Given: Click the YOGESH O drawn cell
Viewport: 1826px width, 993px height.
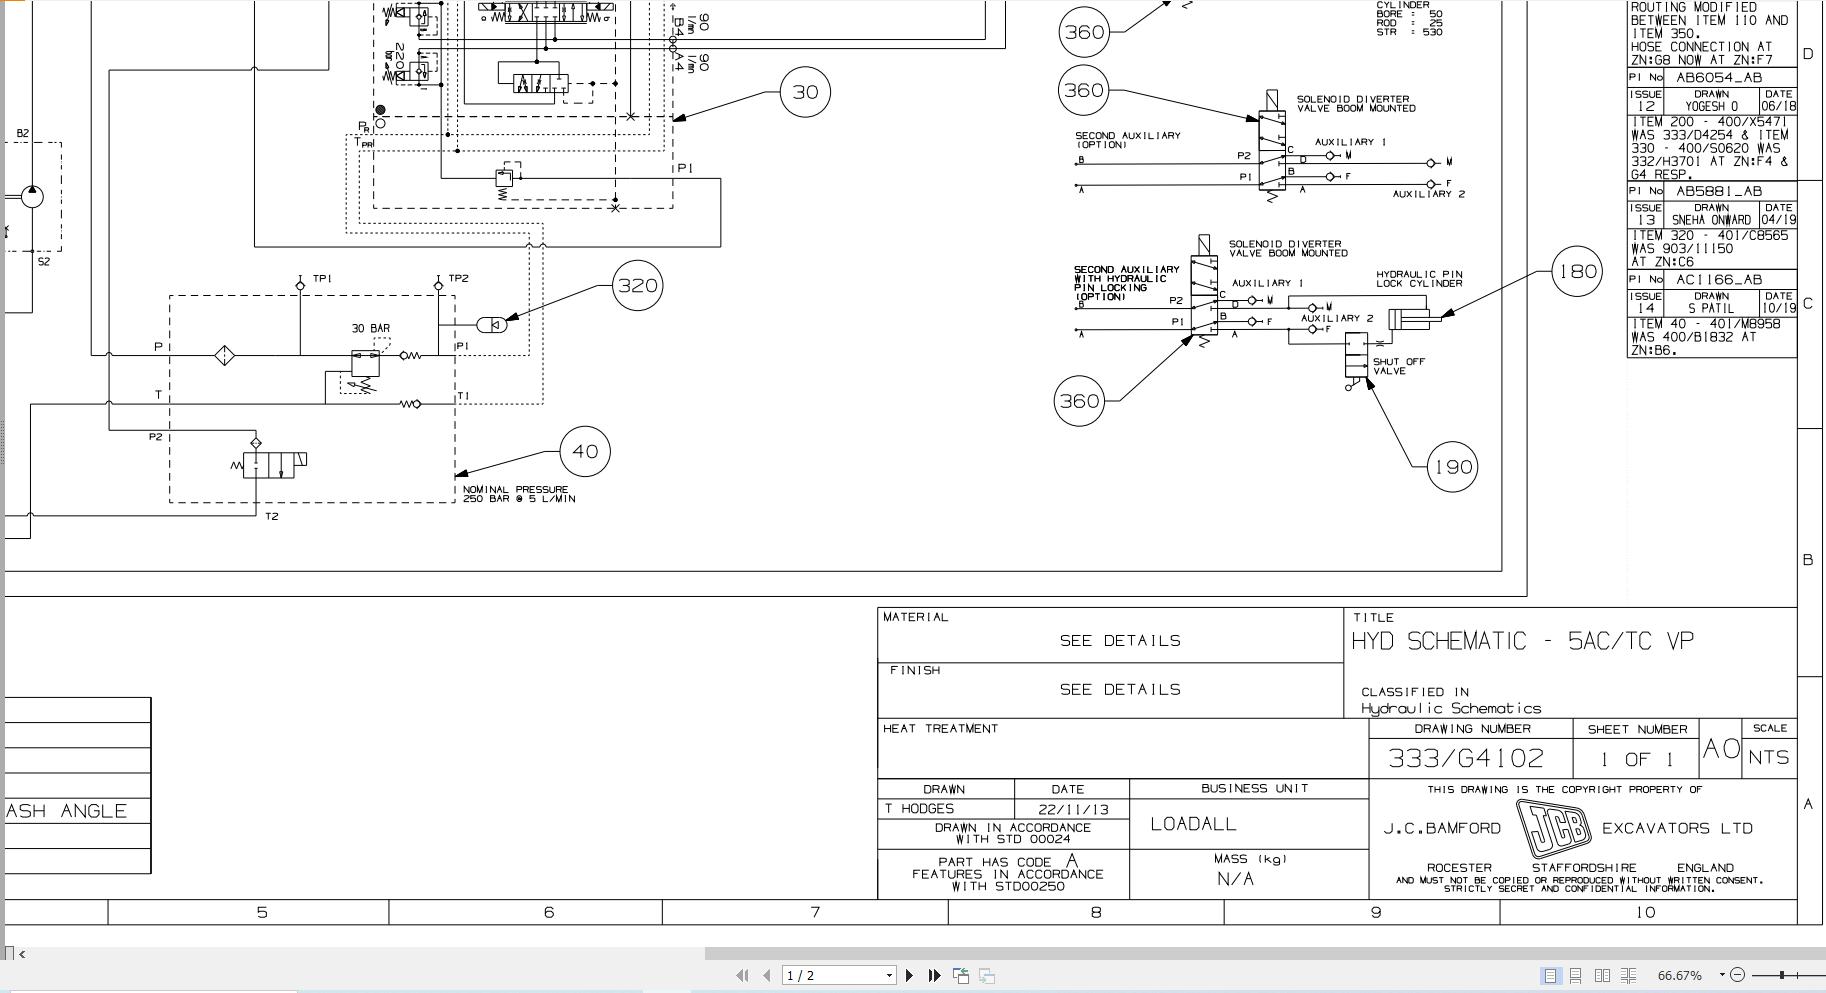Looking at the screenshot, I should pyautogui.click(x=1711, y=106).
